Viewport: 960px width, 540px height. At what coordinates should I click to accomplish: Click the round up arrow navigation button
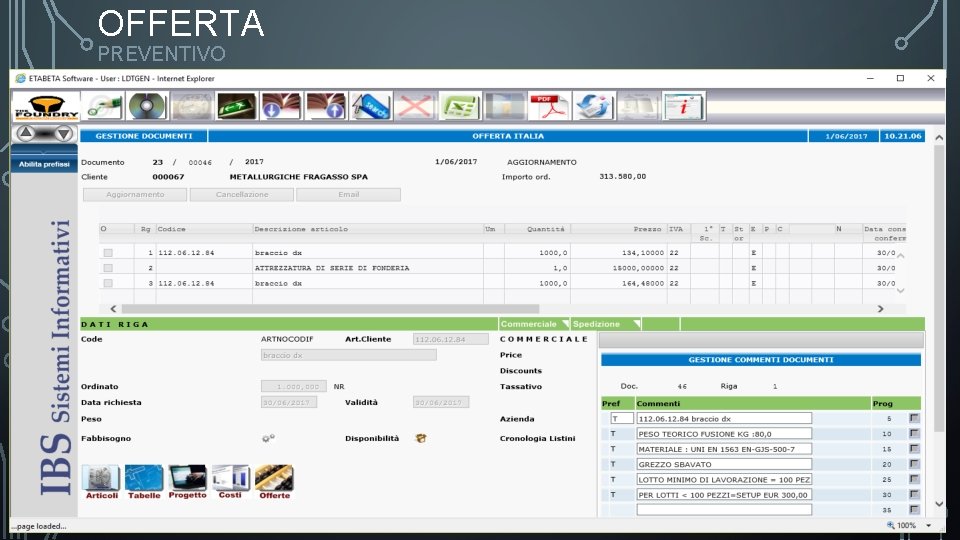(25, 133)
